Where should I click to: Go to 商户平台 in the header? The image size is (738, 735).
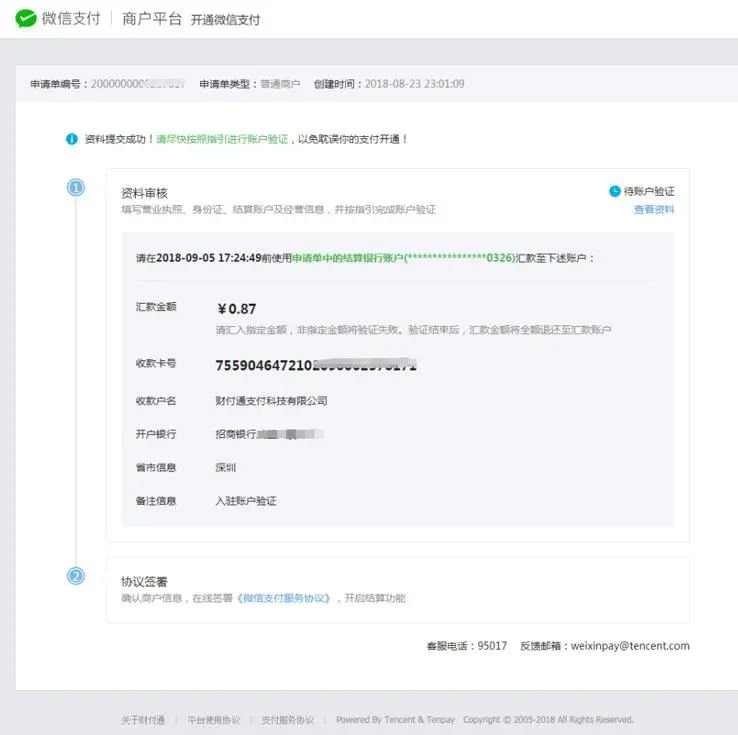[150, 19]
